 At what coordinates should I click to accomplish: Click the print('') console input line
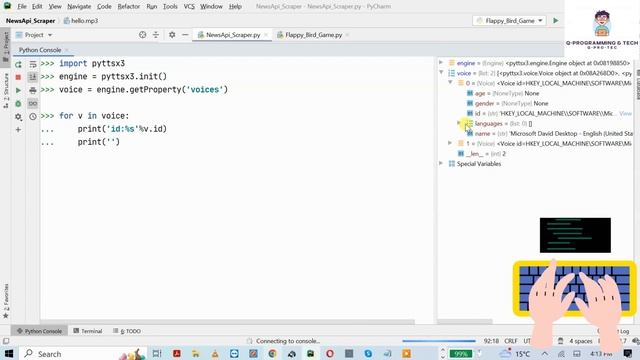[99, 142]
